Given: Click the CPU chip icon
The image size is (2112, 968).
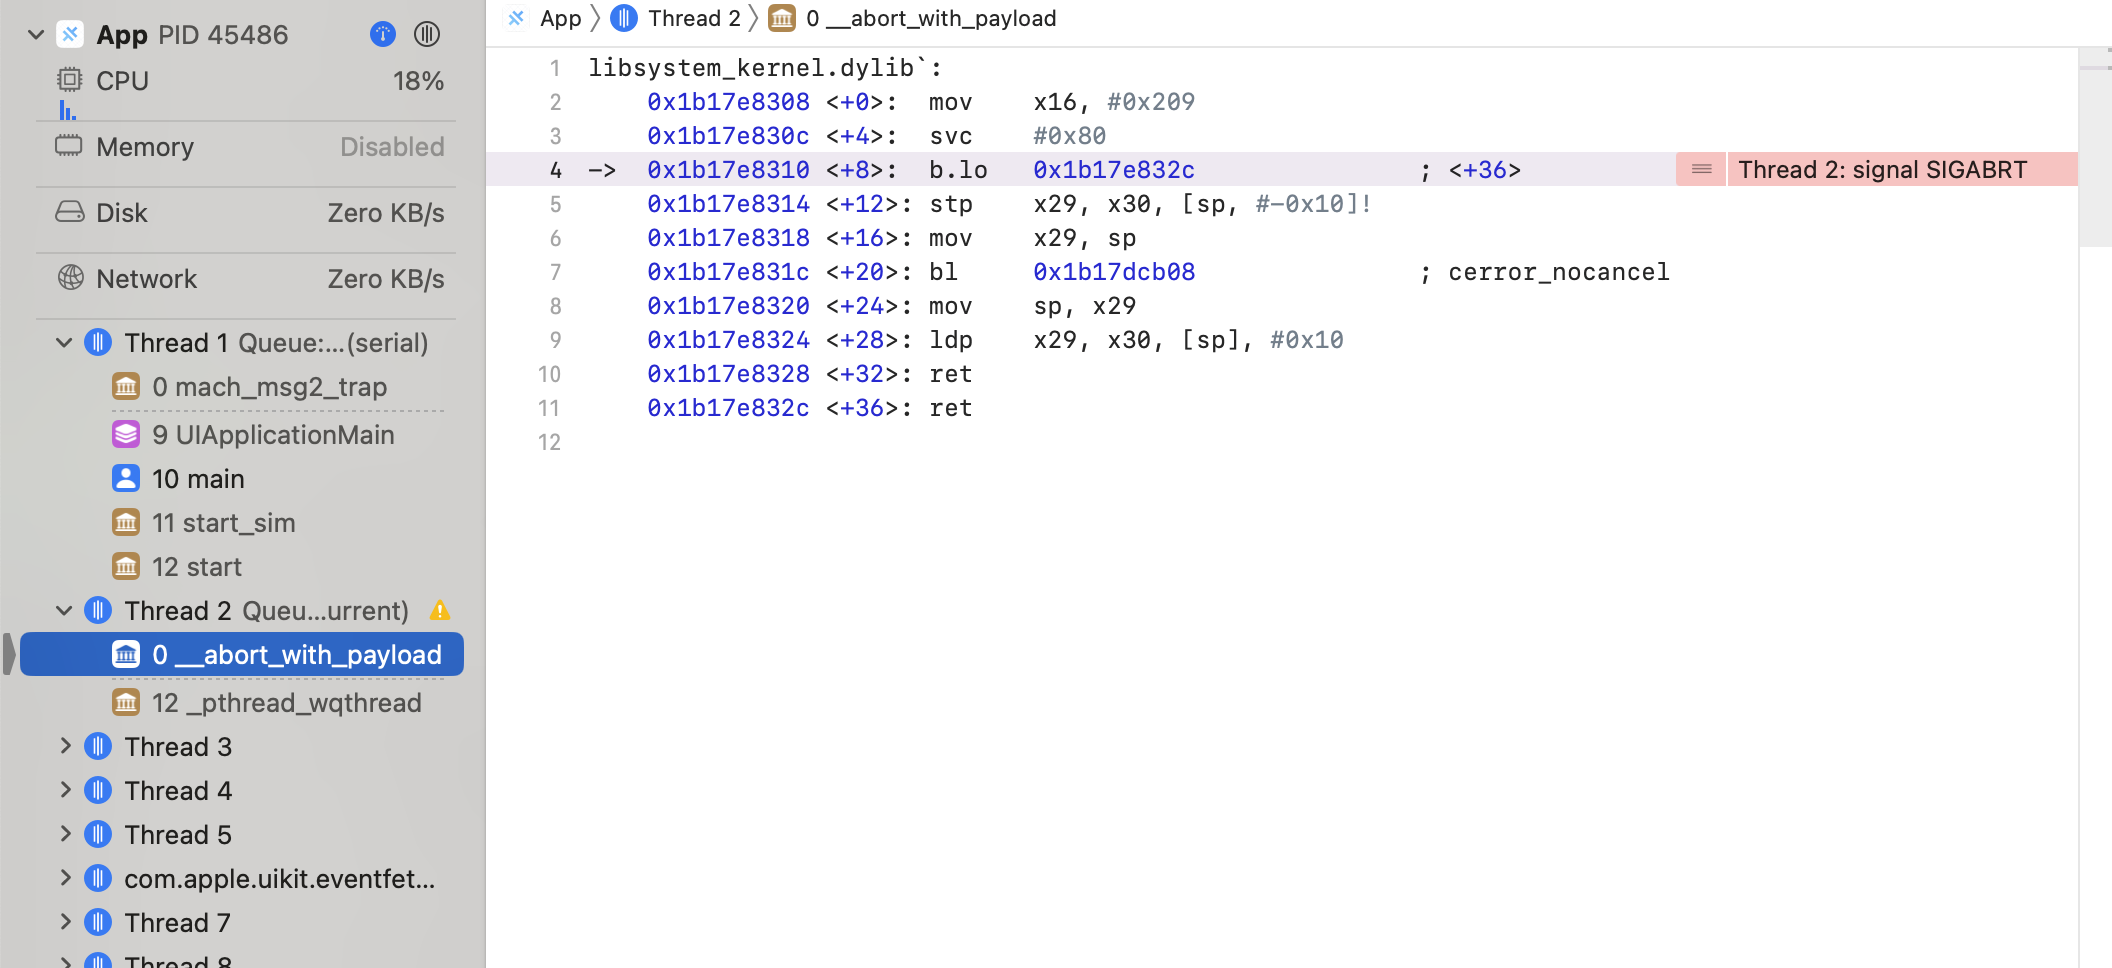Looking at the screenshot, I should [69, 79].
